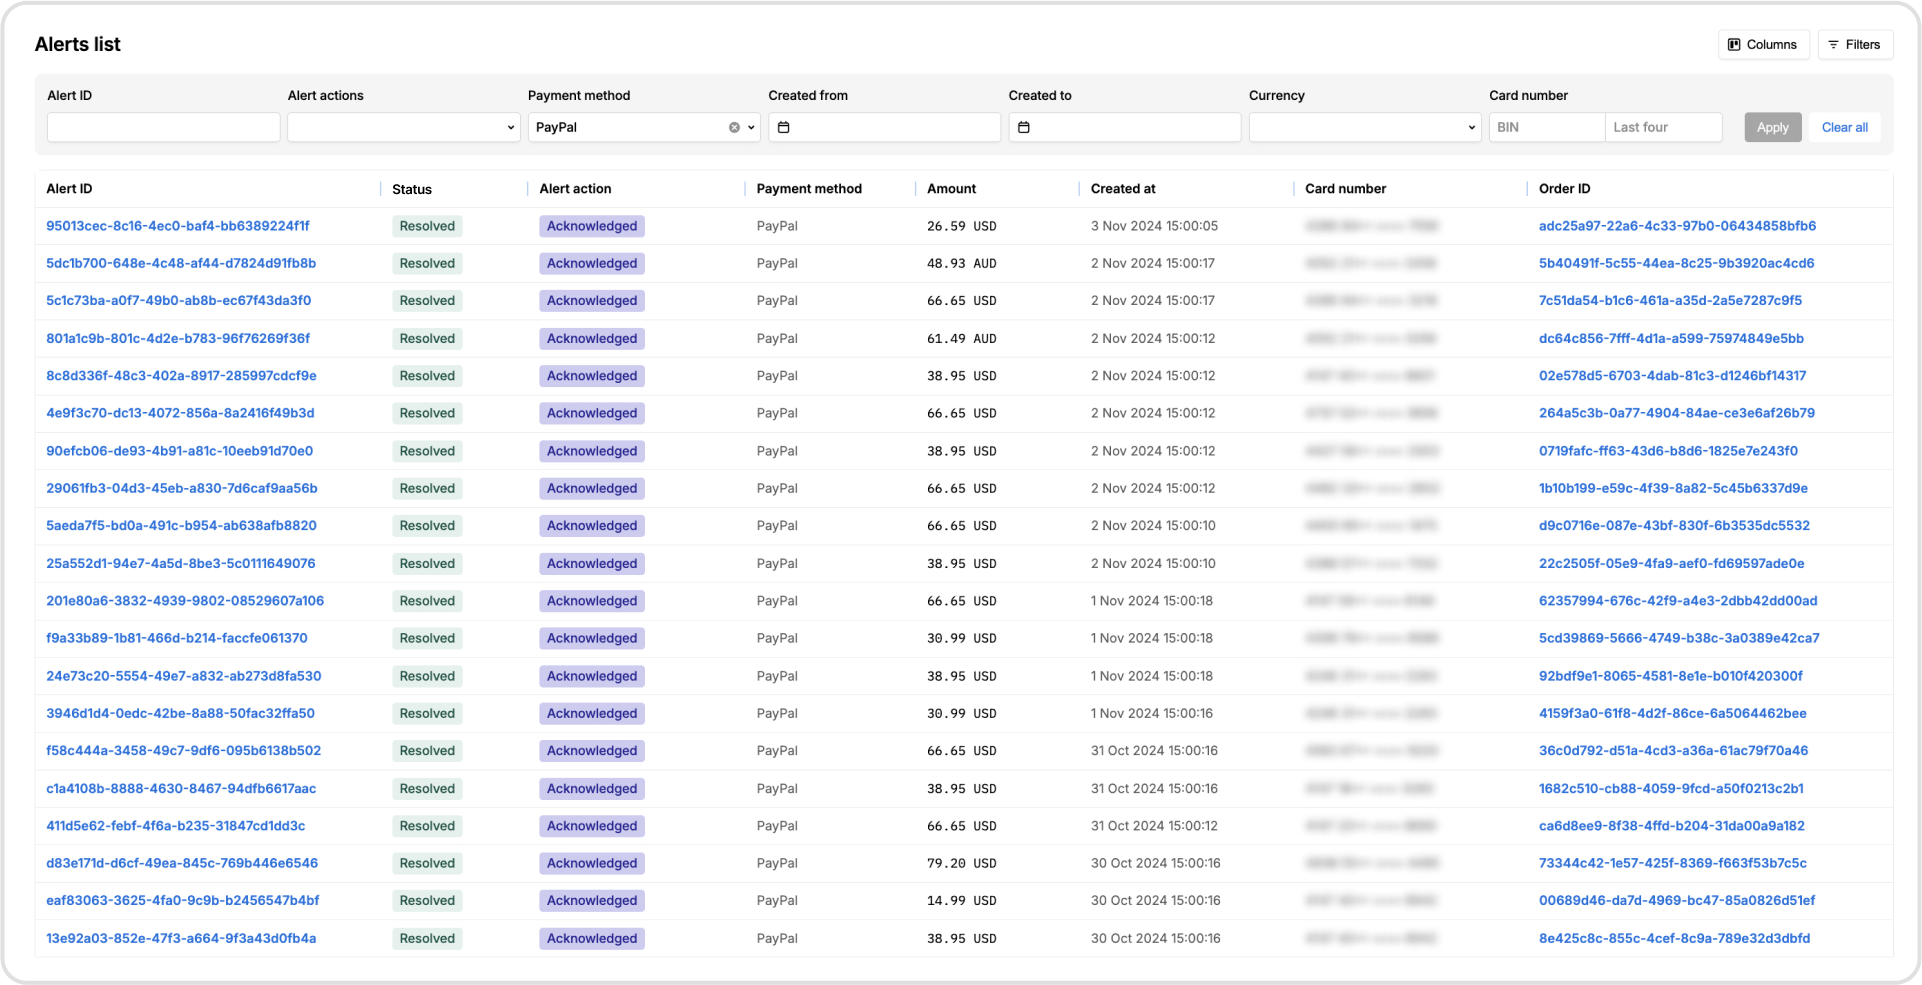Type in the Last four card field
Viewport: 1922px width, 985px height.
click(x=1663, y=127)
